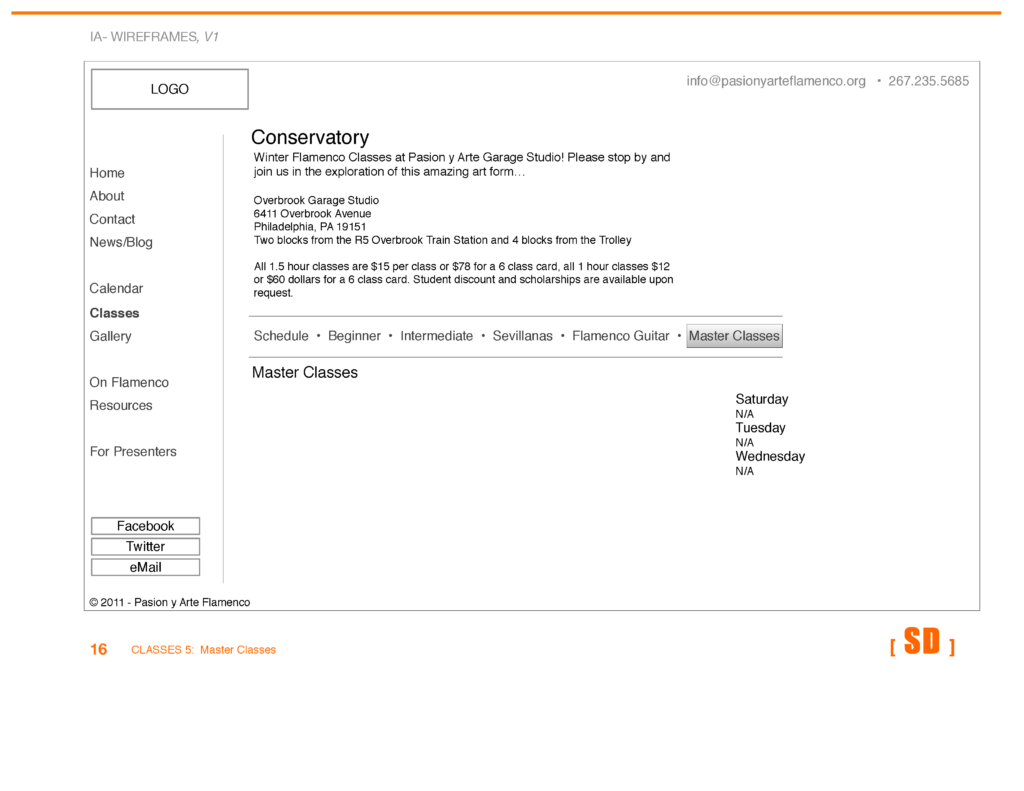Click the LOGO placeholder box
Image resolution: width=1024 pixels, height=791 pixels.
[x=169, y=89]
